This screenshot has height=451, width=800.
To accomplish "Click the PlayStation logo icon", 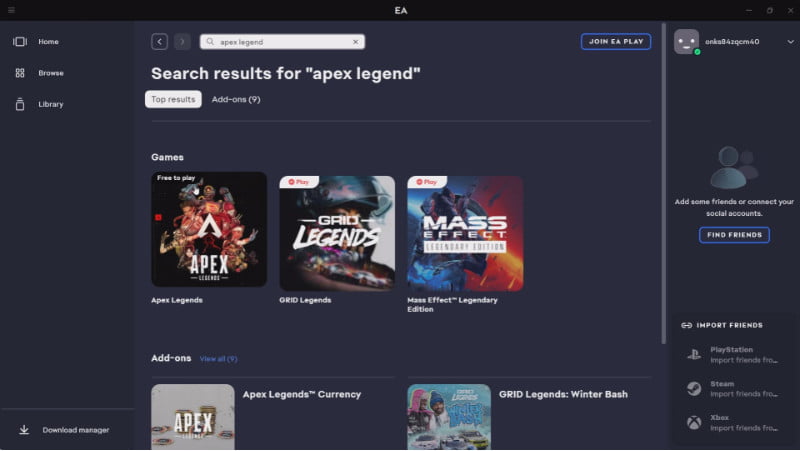I will [694, 355].
